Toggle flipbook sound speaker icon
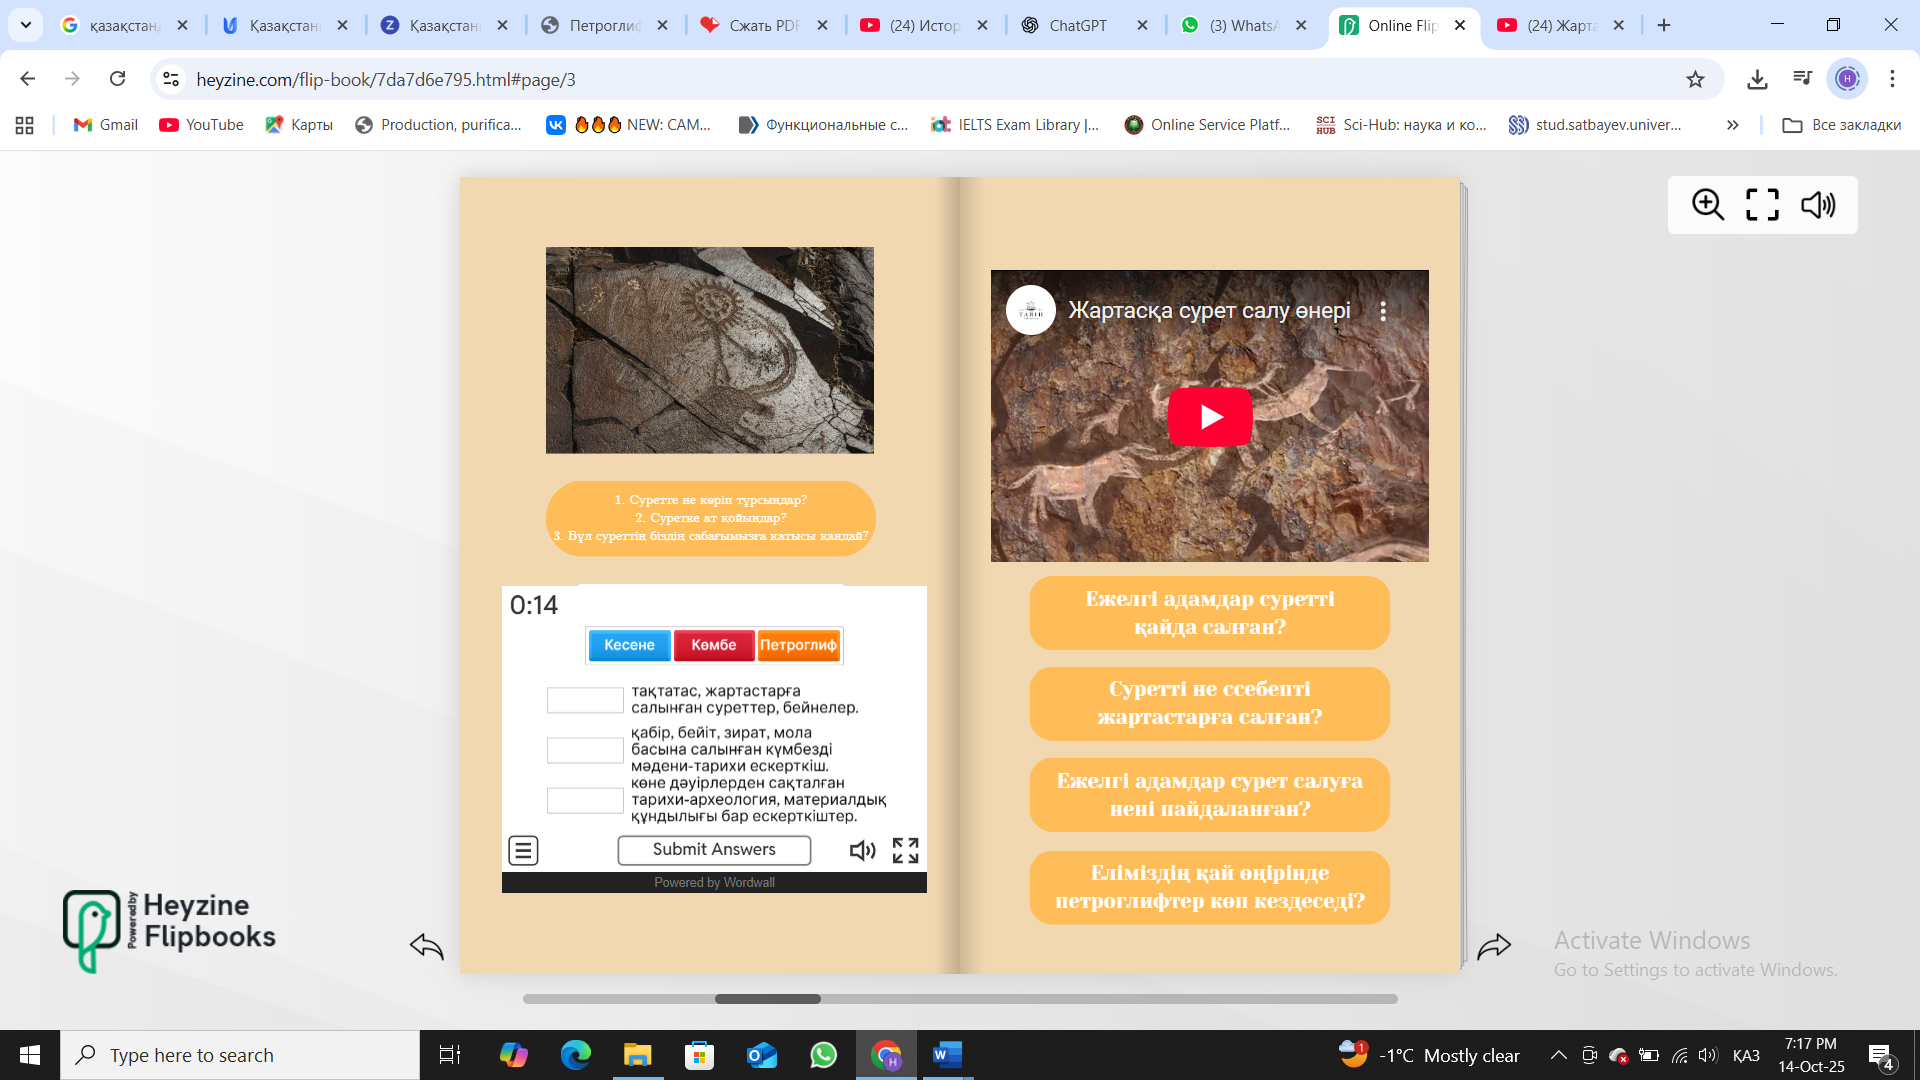The image size is (1920, 1080). tap(1817, 205)
